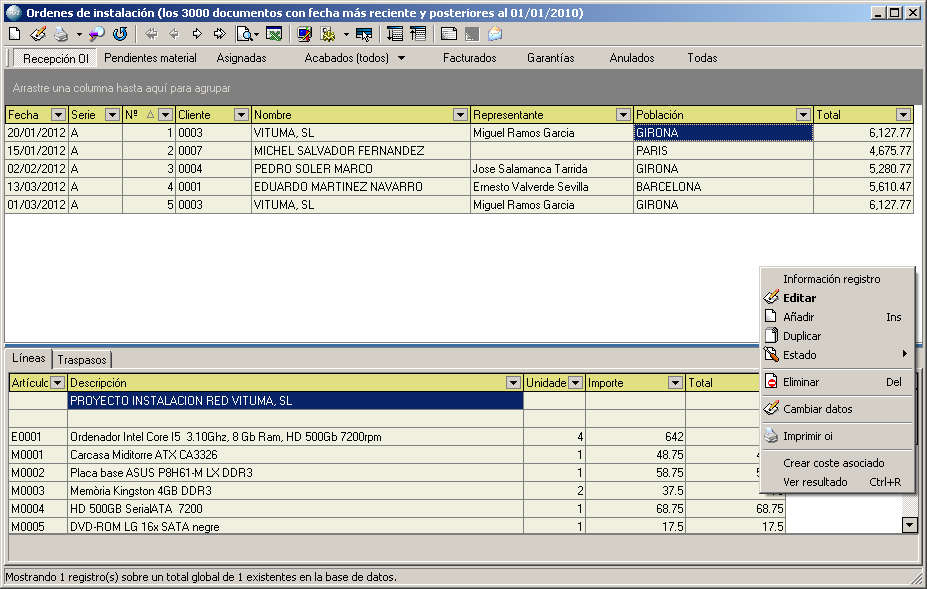Expand the Estado submenu
Screen dimensions: 927x589
[x=837, y=355]
